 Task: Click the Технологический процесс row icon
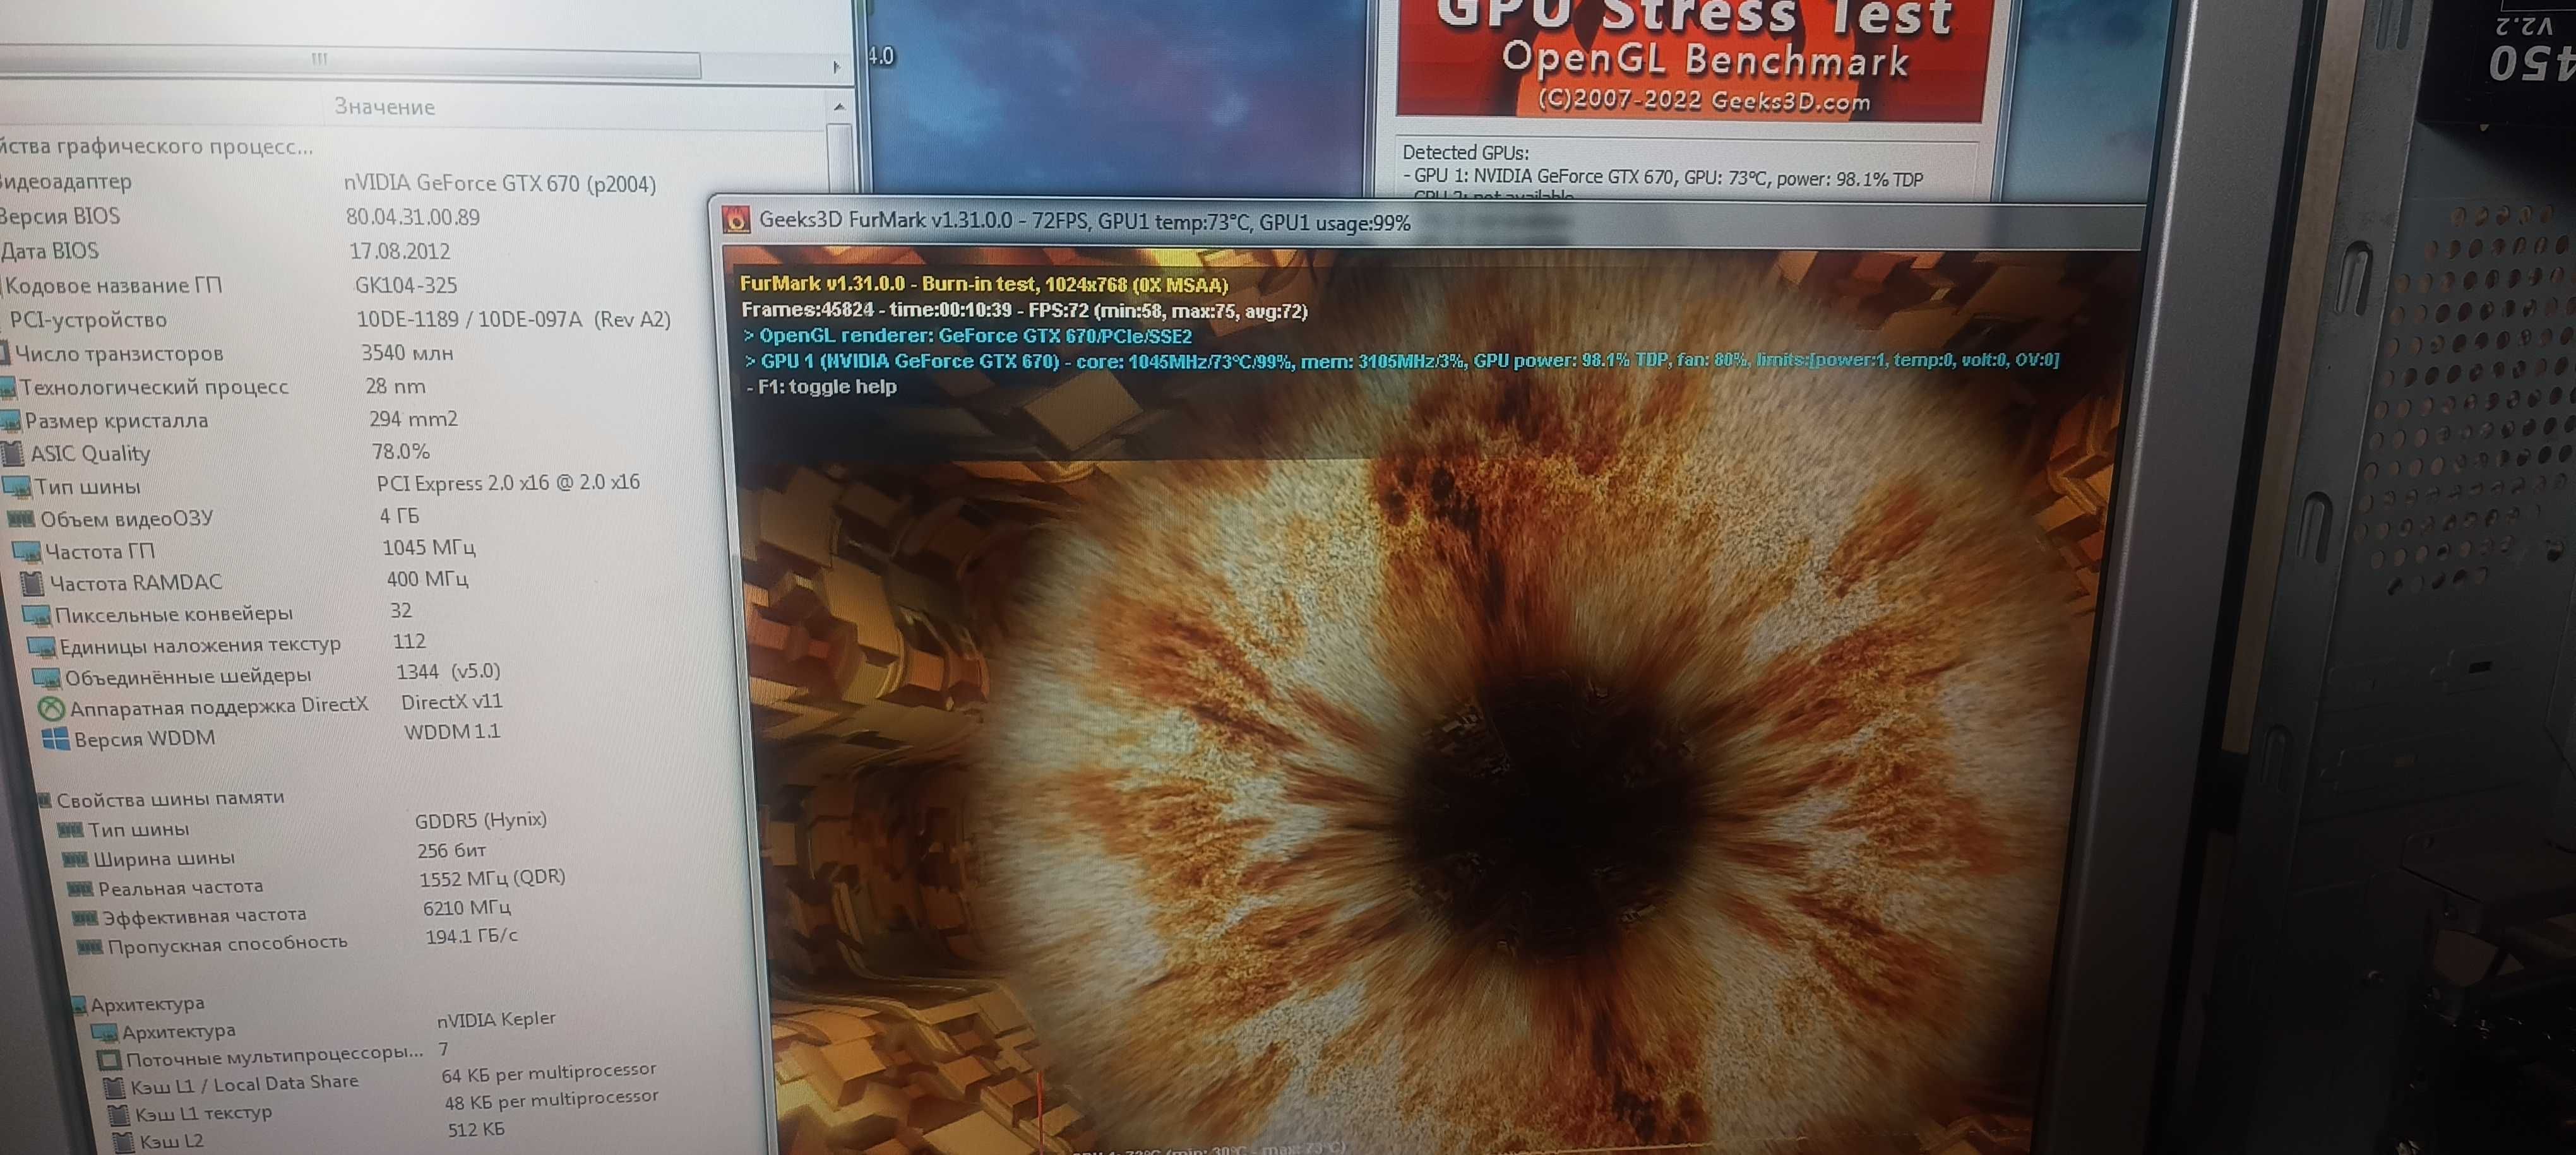(x=8, y=387)
